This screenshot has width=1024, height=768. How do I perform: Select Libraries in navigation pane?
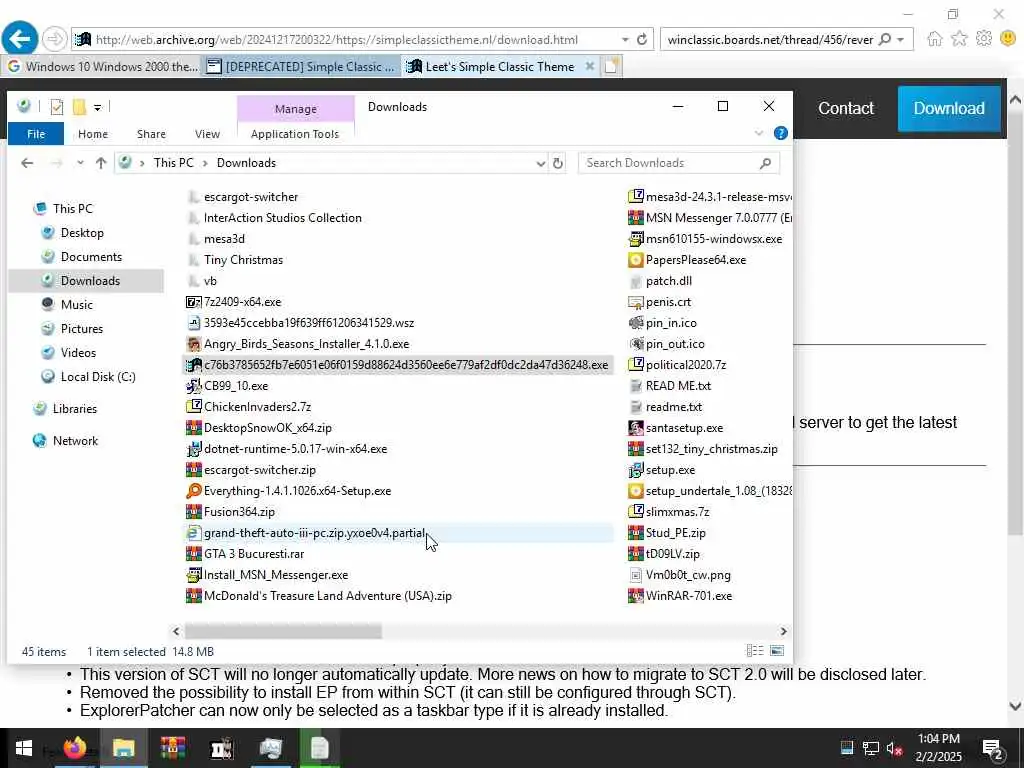74,409
